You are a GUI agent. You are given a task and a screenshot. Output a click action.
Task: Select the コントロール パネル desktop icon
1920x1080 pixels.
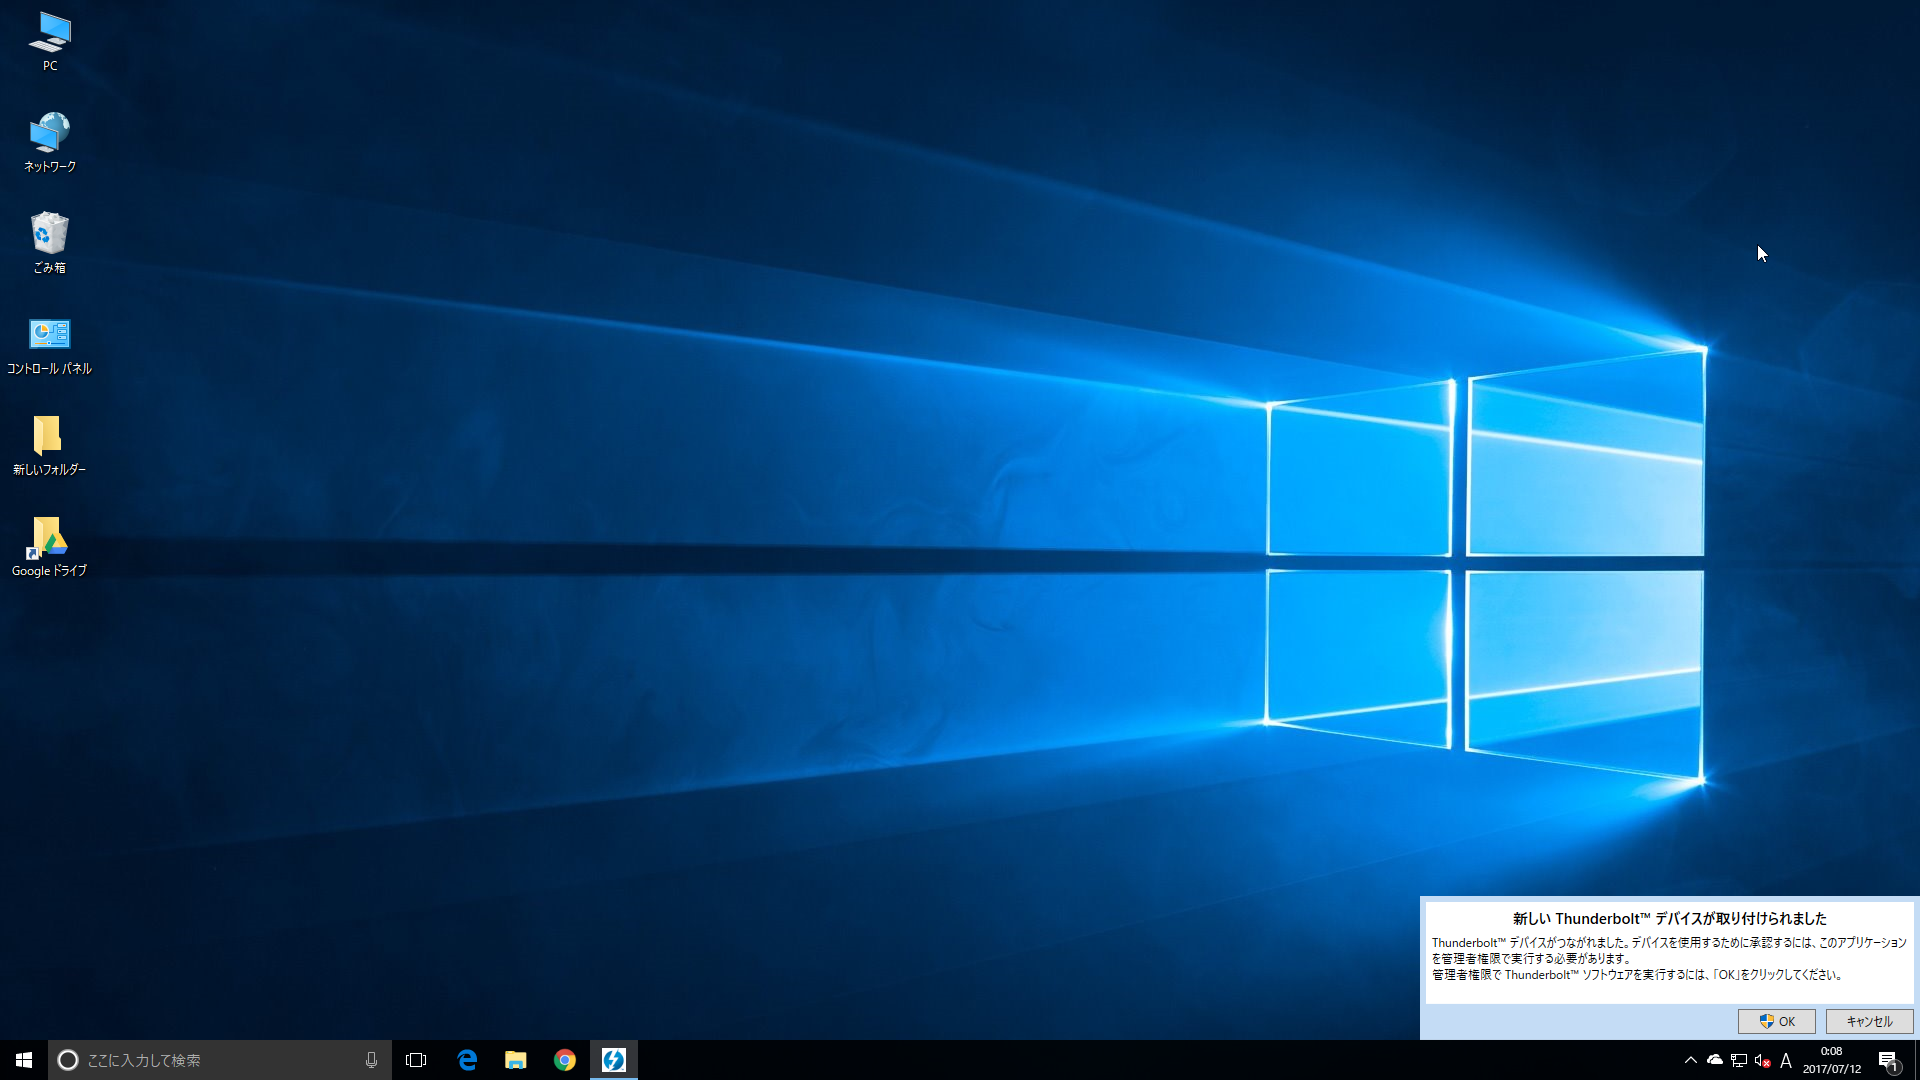[x=50, y=345]
